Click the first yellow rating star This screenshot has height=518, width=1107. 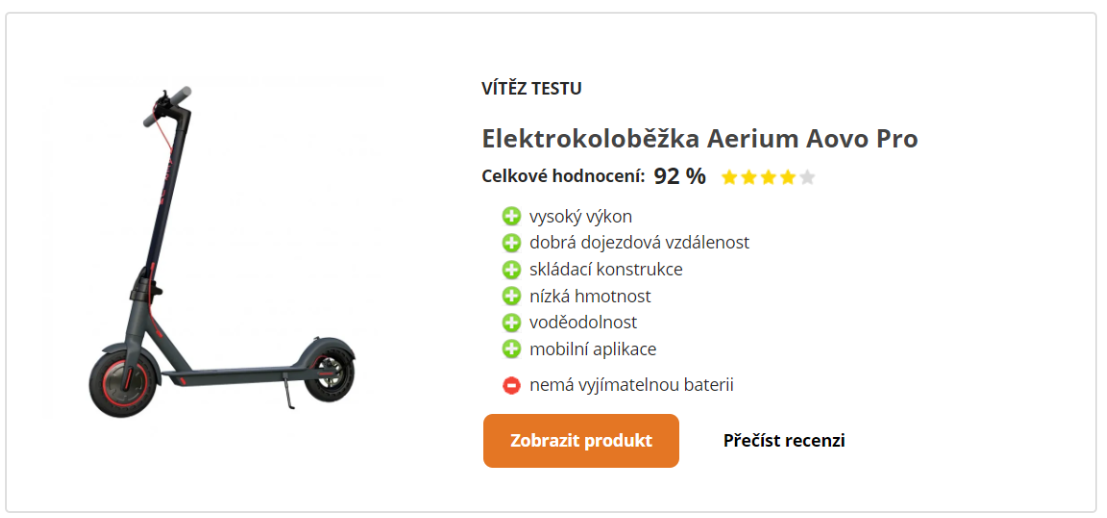[729, 178]
